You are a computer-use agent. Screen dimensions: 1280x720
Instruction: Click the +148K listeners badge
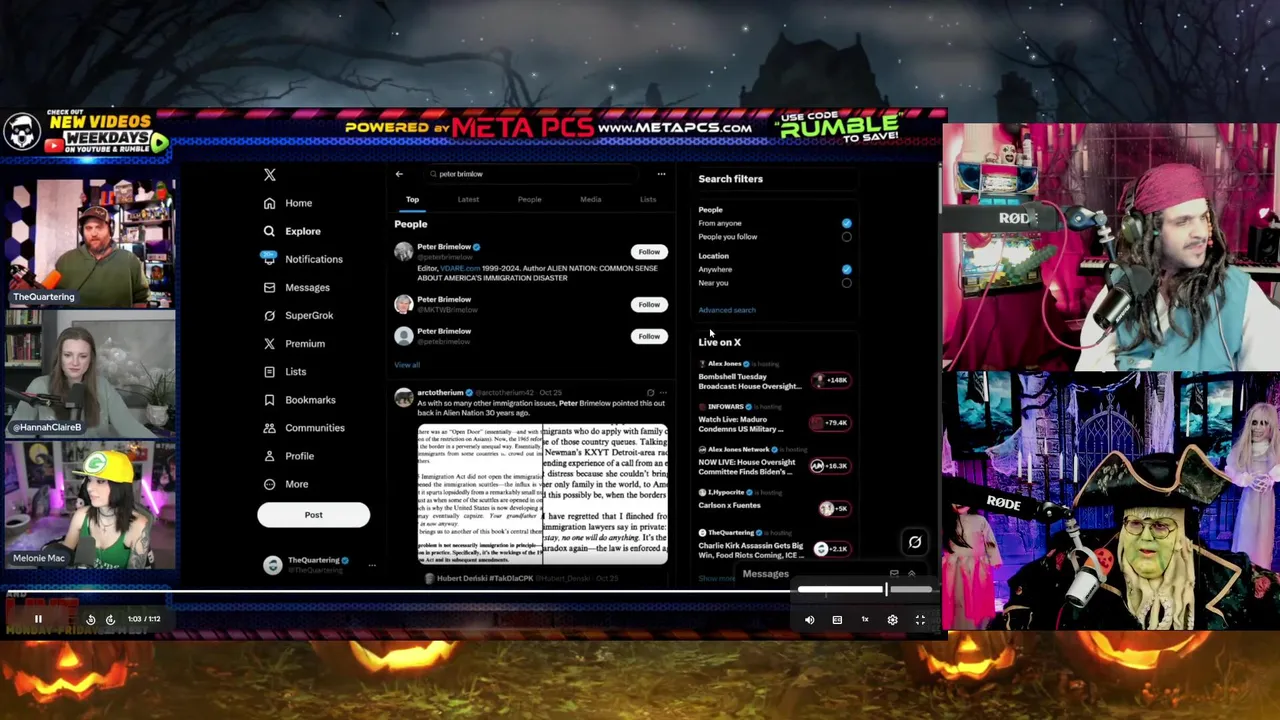click(832, 380)
